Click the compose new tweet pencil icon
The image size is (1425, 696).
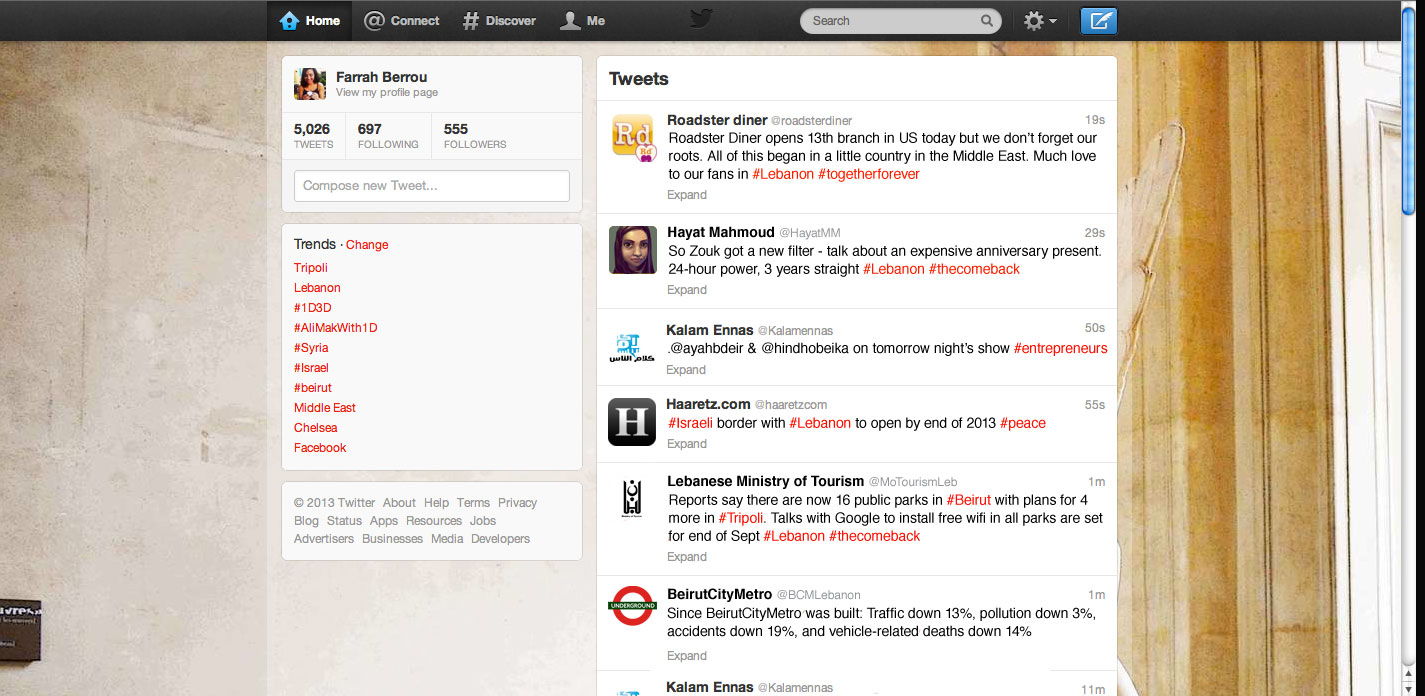1099,21
